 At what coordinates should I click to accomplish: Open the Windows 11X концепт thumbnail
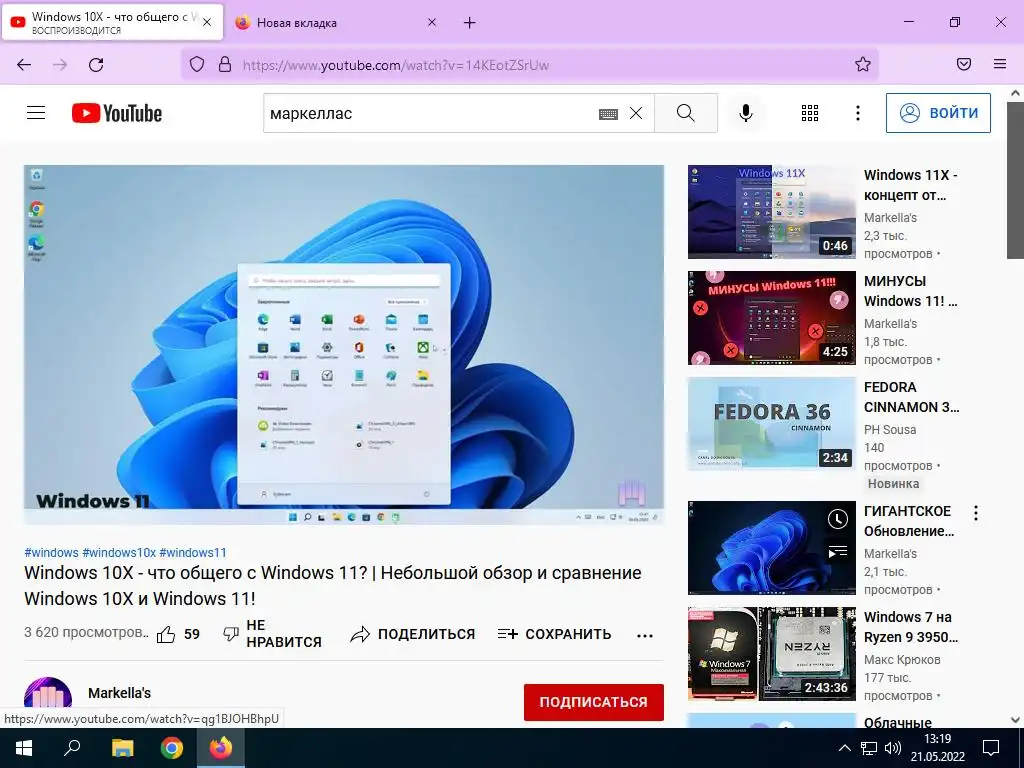[771, 212]
